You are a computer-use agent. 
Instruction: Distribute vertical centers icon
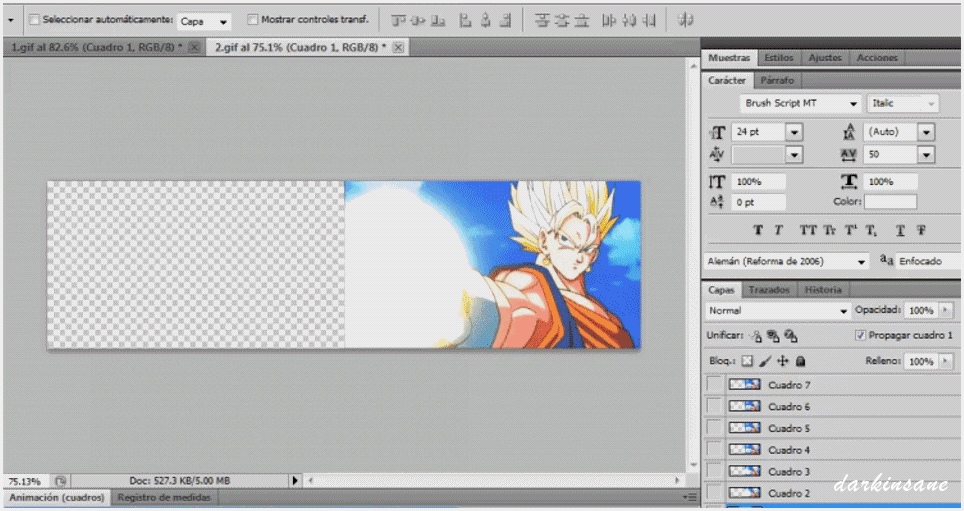(x=561, y=20)
